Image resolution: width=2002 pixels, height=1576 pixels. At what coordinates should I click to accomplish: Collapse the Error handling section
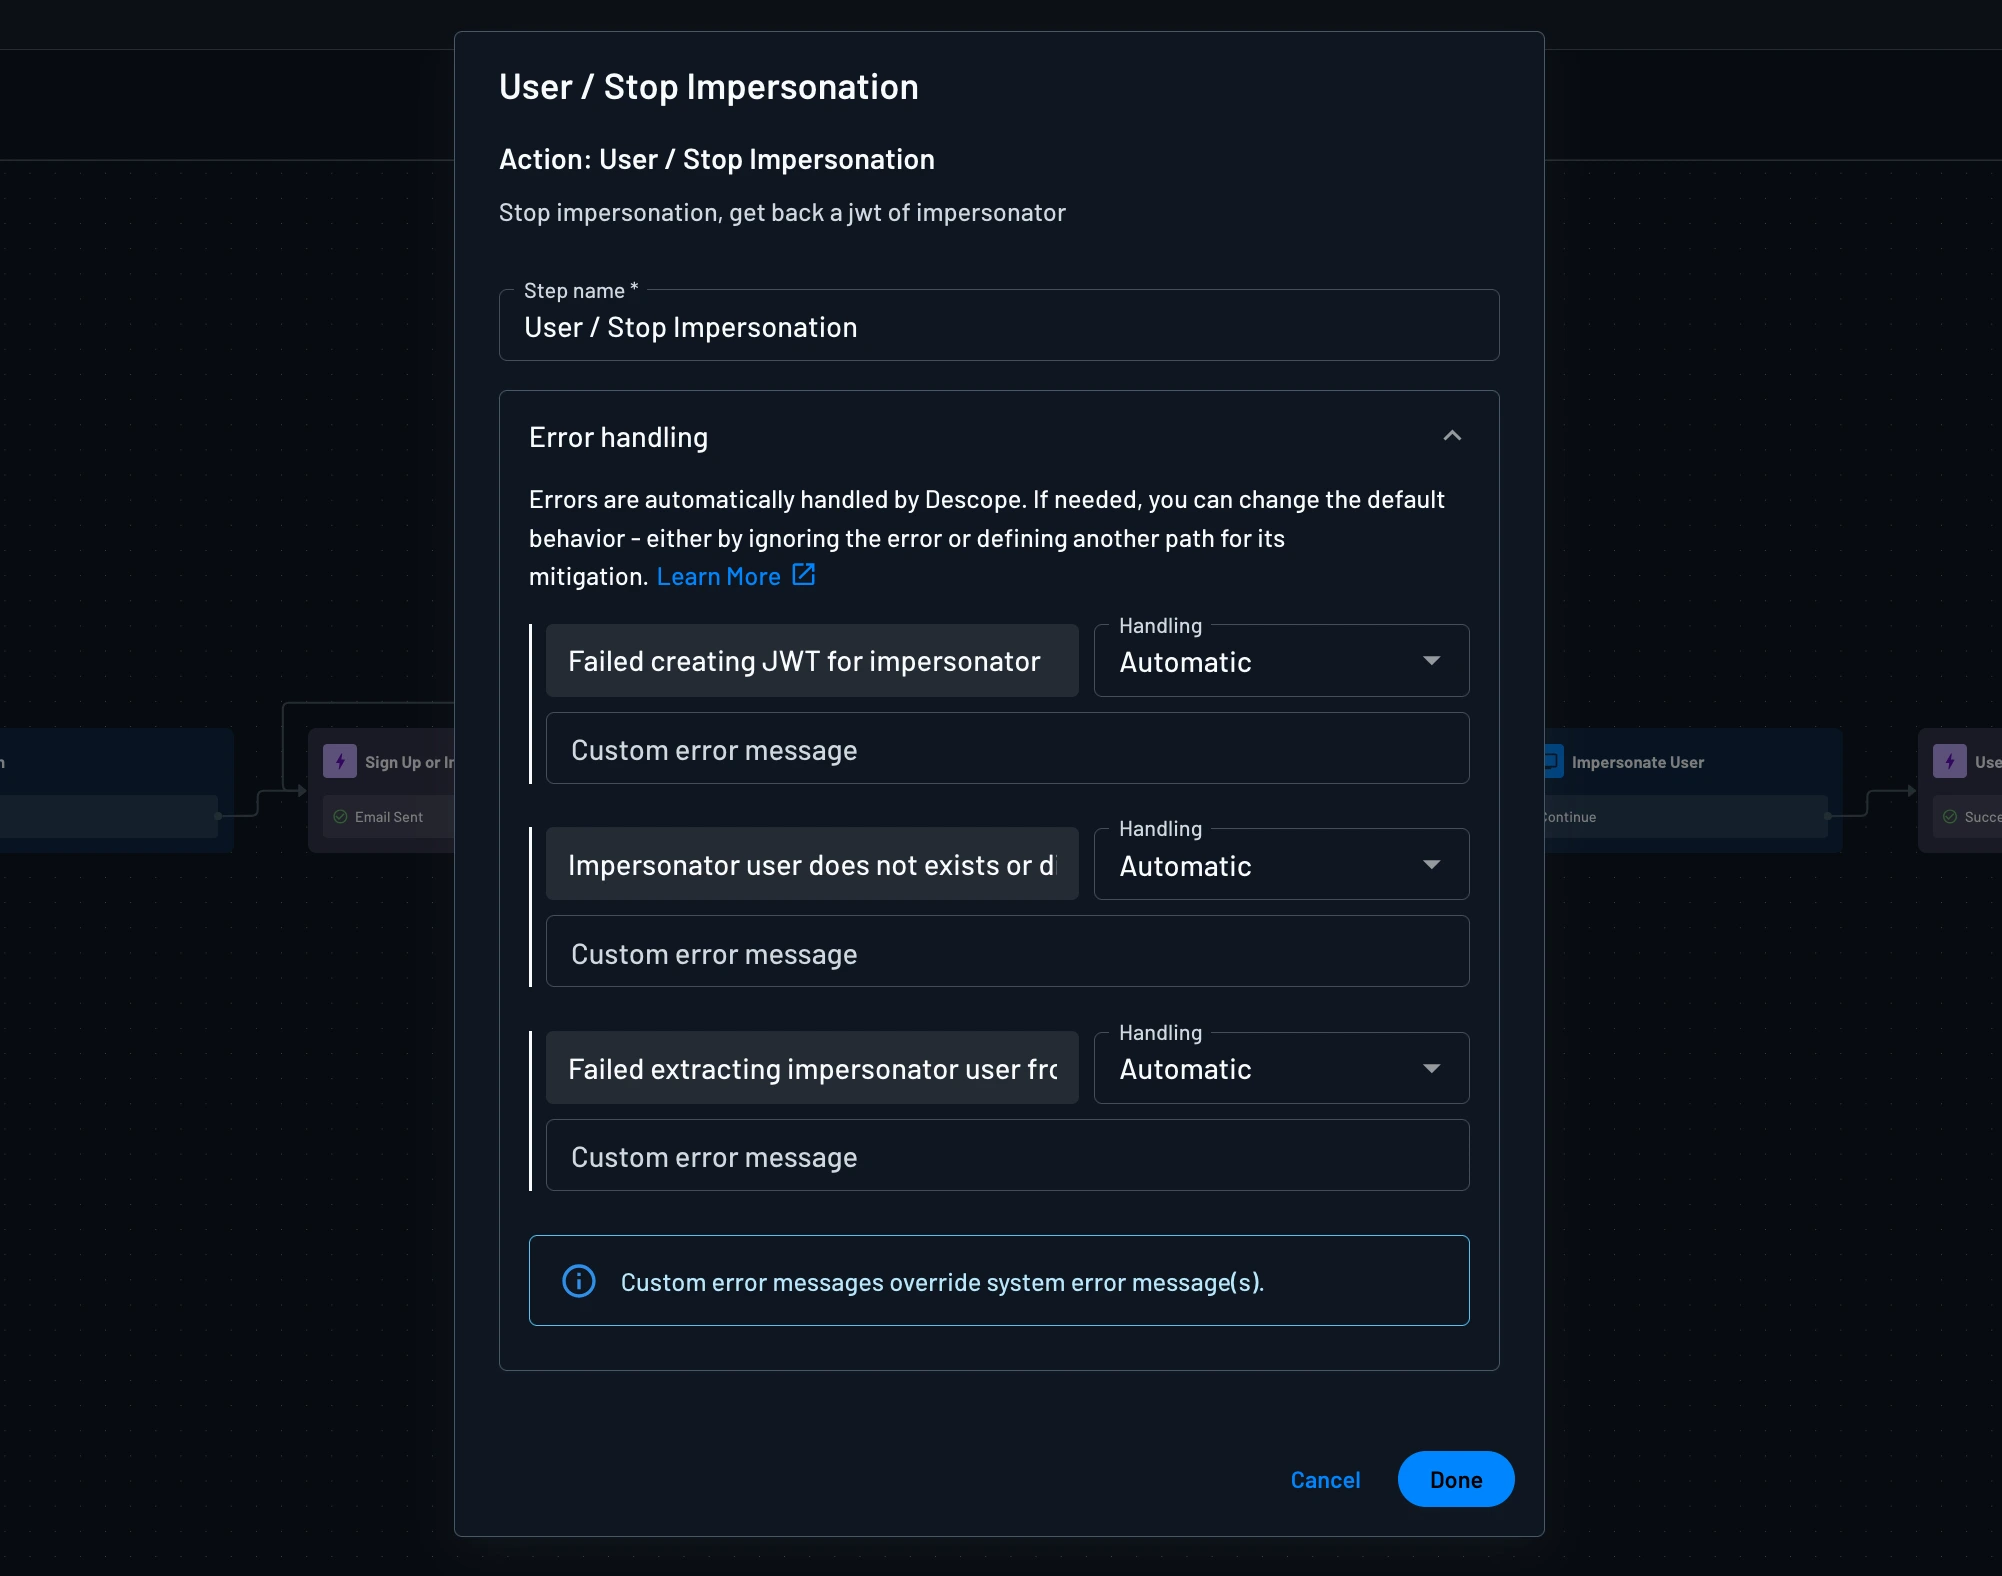click(1452, 436)
